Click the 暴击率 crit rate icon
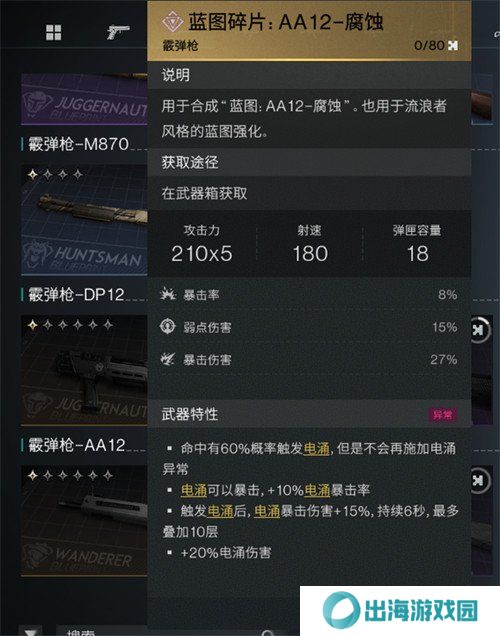500x636 pixels. [167, 294]
